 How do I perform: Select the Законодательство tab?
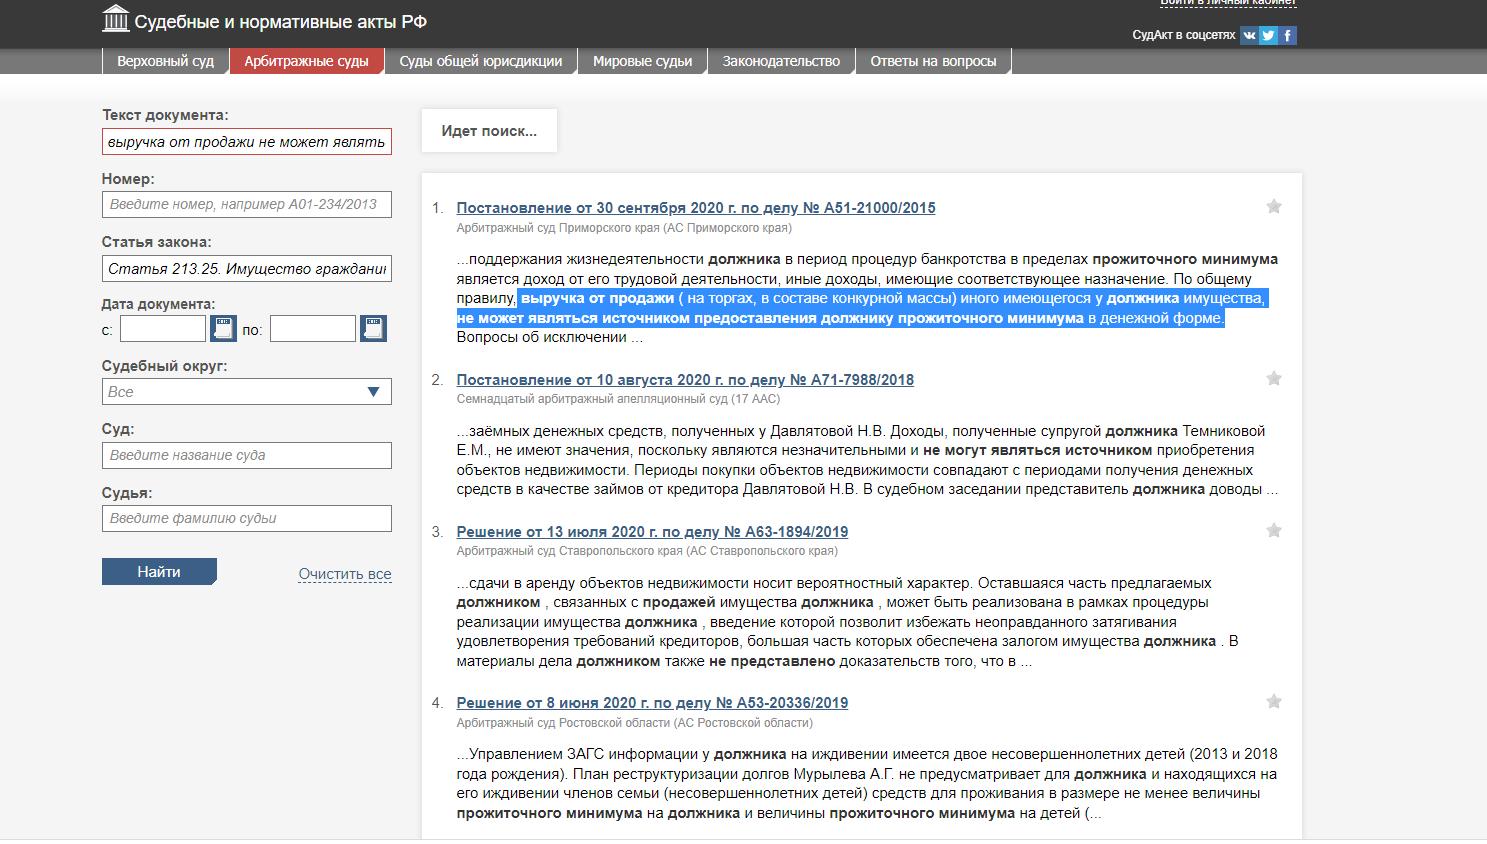[x=781, y=61]
